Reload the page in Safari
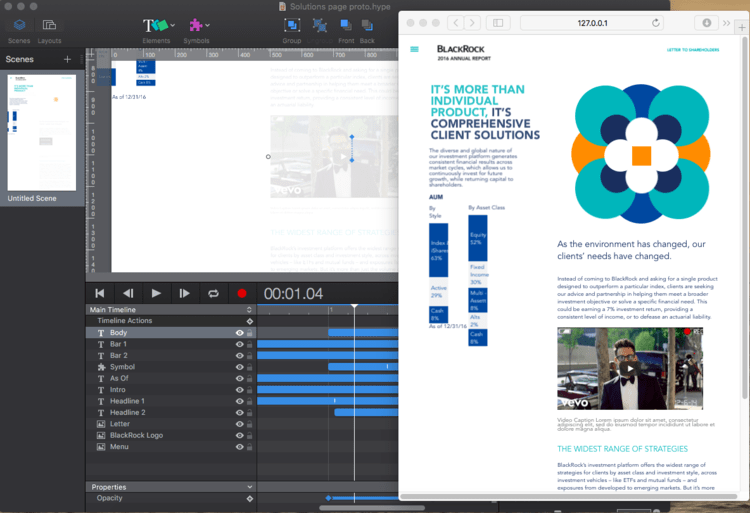This screenshot has width=750, height=513. (655, 23)
